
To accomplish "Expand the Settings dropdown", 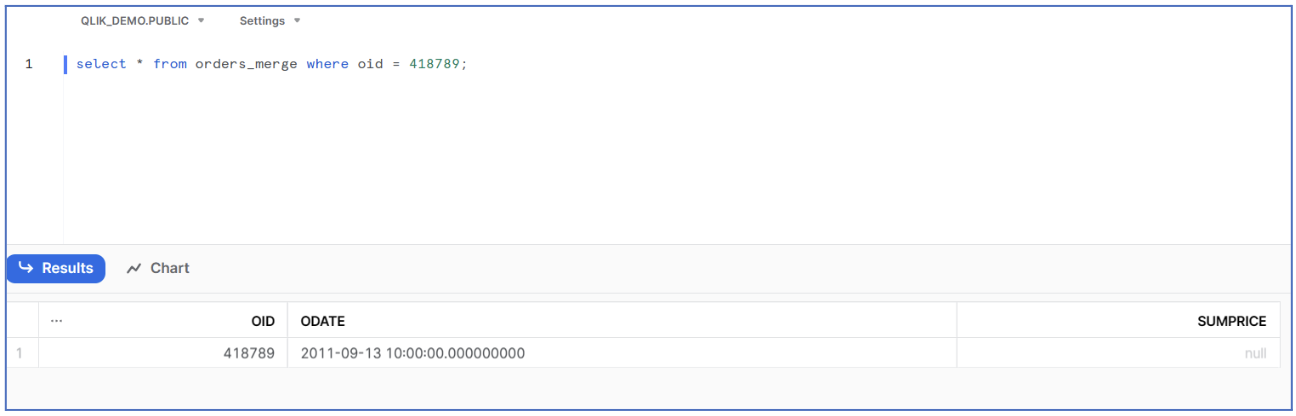I will 270,21.
